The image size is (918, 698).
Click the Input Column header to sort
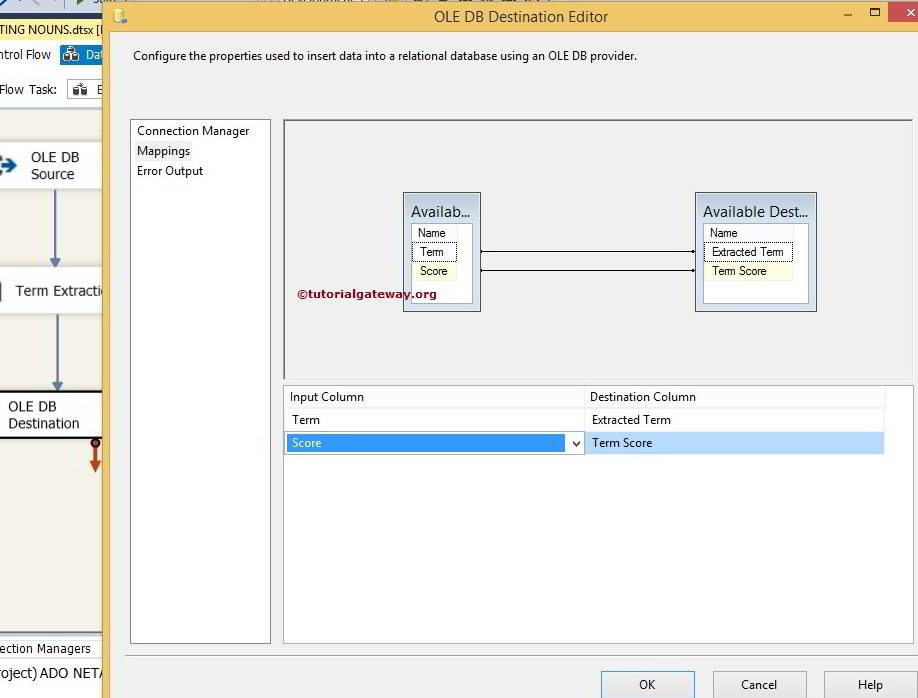327,396
